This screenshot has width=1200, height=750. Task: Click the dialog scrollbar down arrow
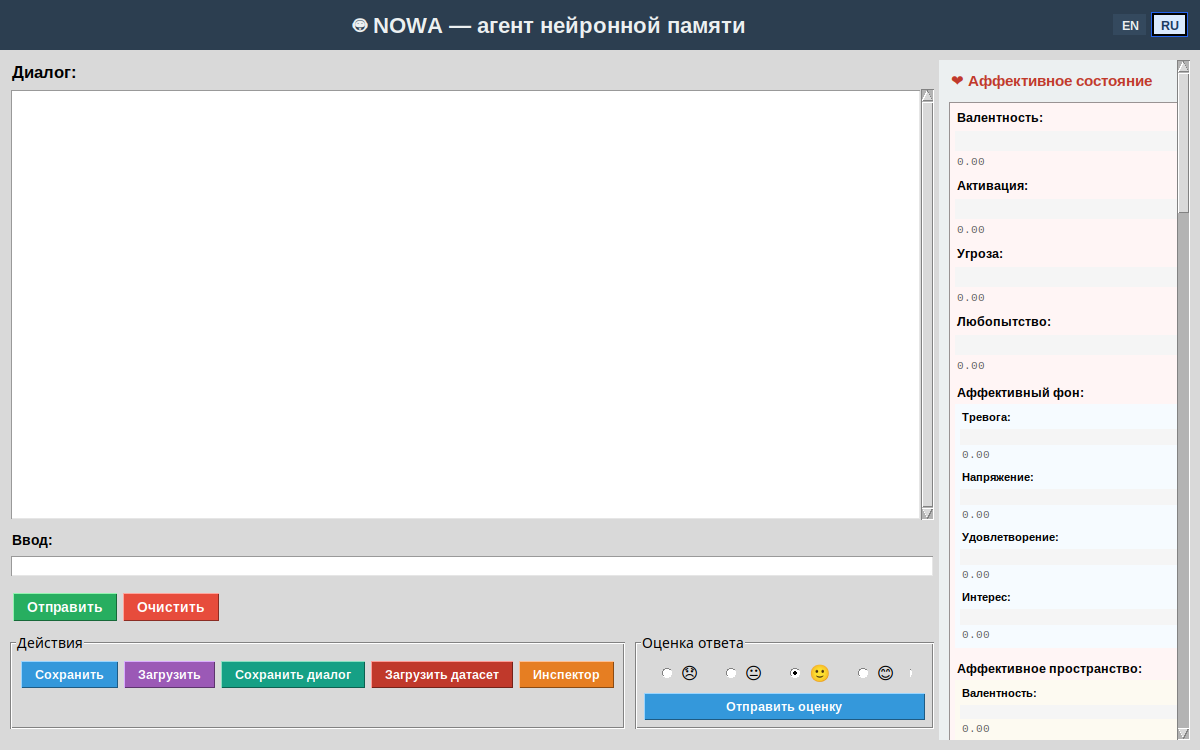(927, 513)
